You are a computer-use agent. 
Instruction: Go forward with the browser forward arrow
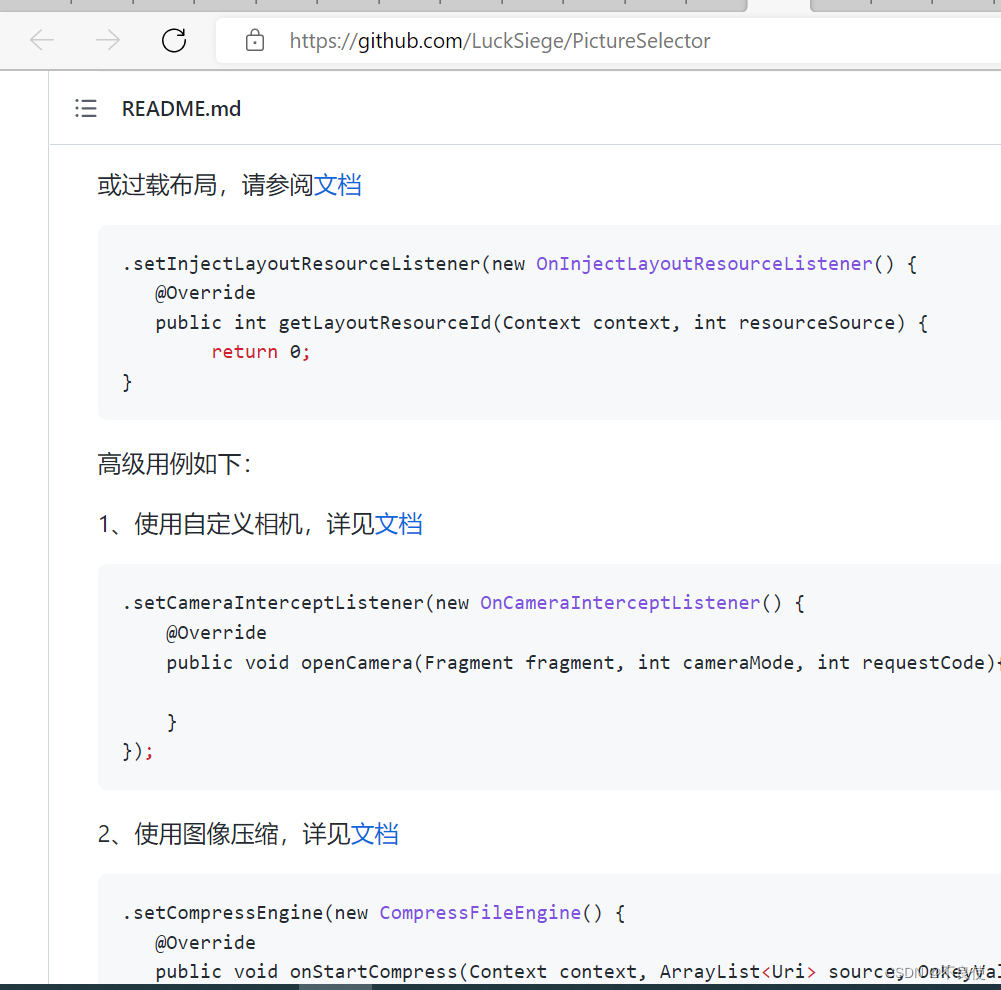pos(108,40)
